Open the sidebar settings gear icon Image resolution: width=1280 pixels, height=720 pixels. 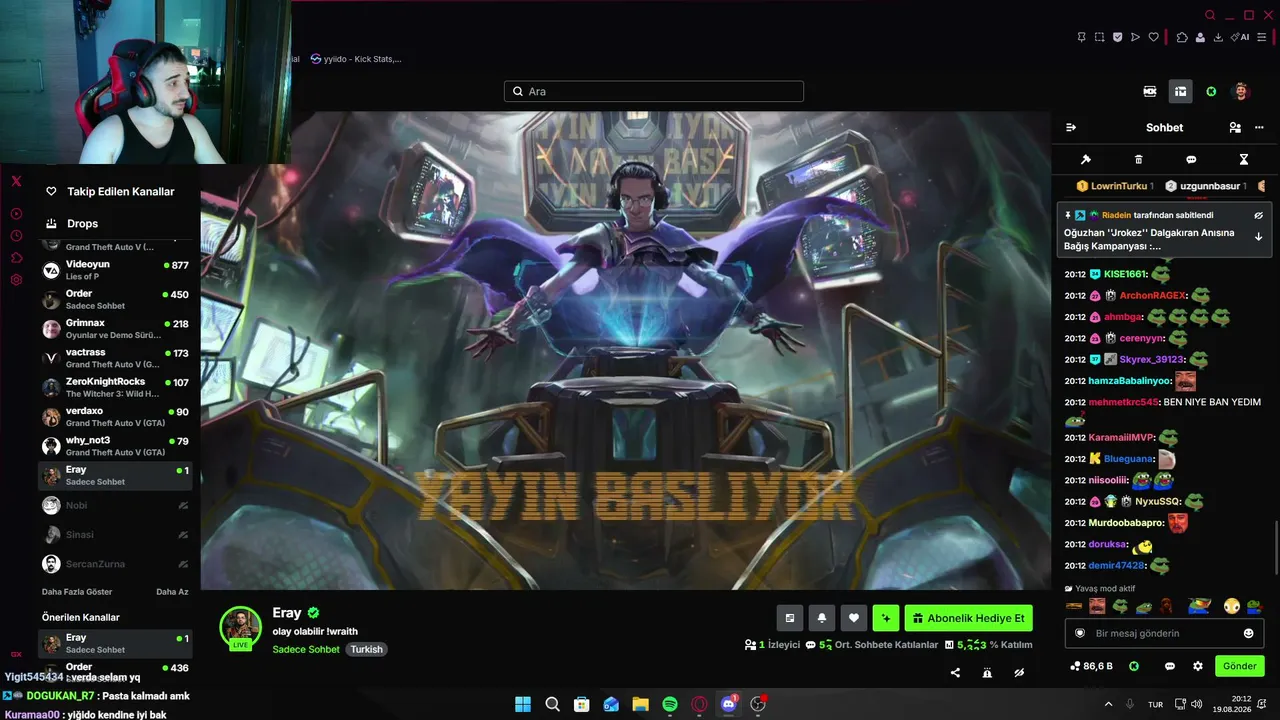16,280
